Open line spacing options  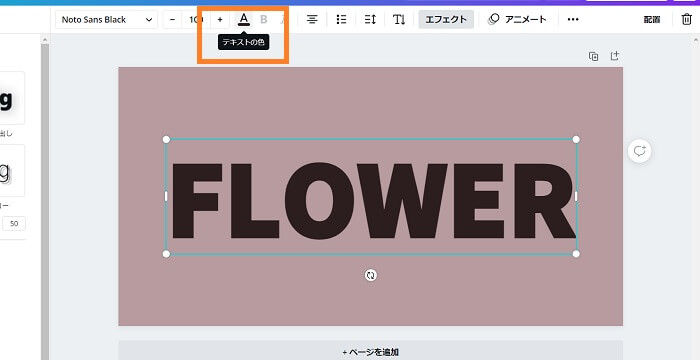click(x=370, y=19)
